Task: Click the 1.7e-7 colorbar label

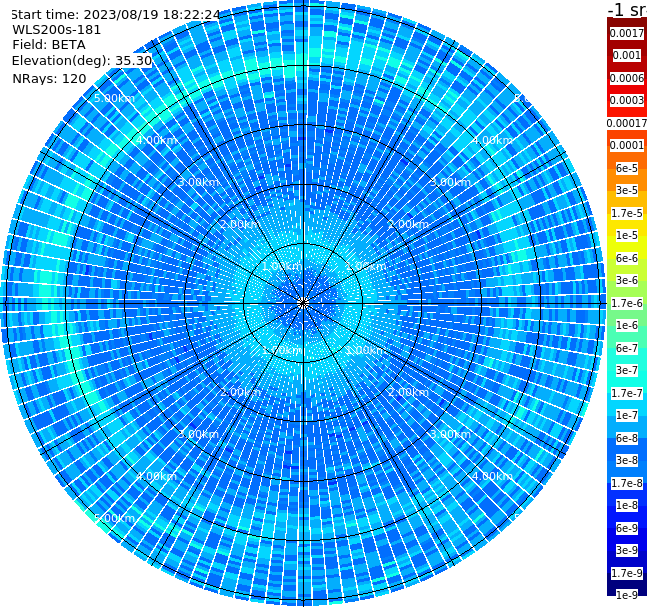Action: pyautogui.click(x=627, y=393)
